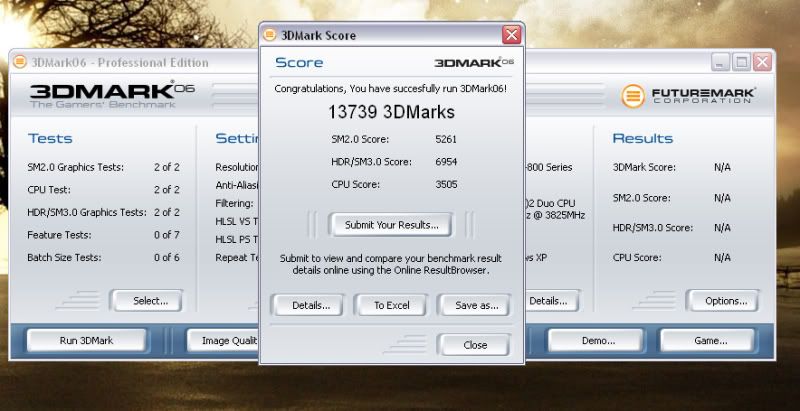Click the Congratulations message text

pos(391,89)
